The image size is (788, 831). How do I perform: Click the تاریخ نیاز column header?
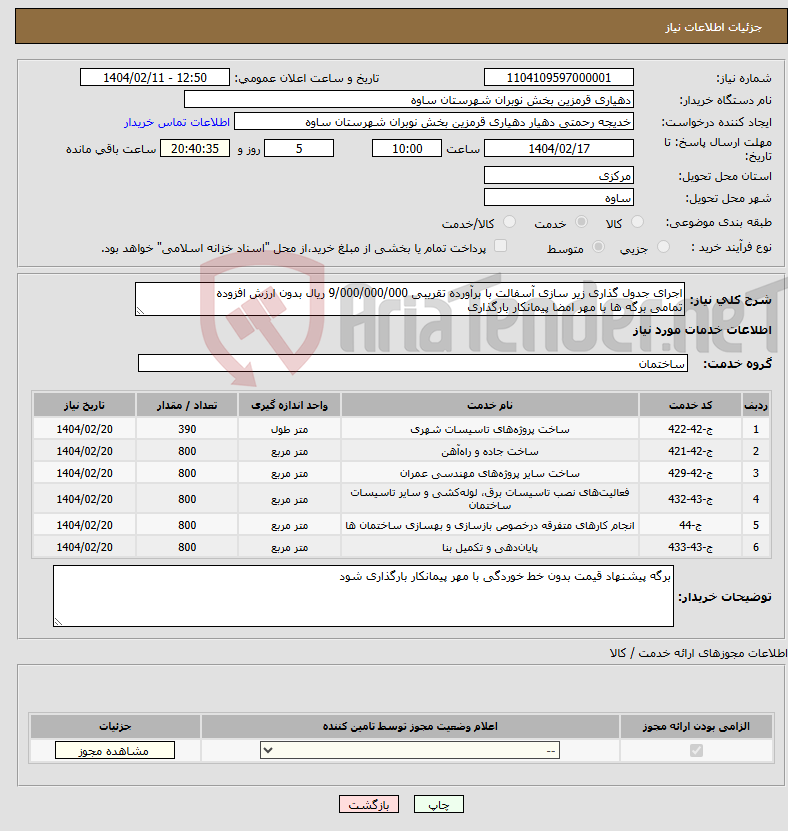coord(85,405)
